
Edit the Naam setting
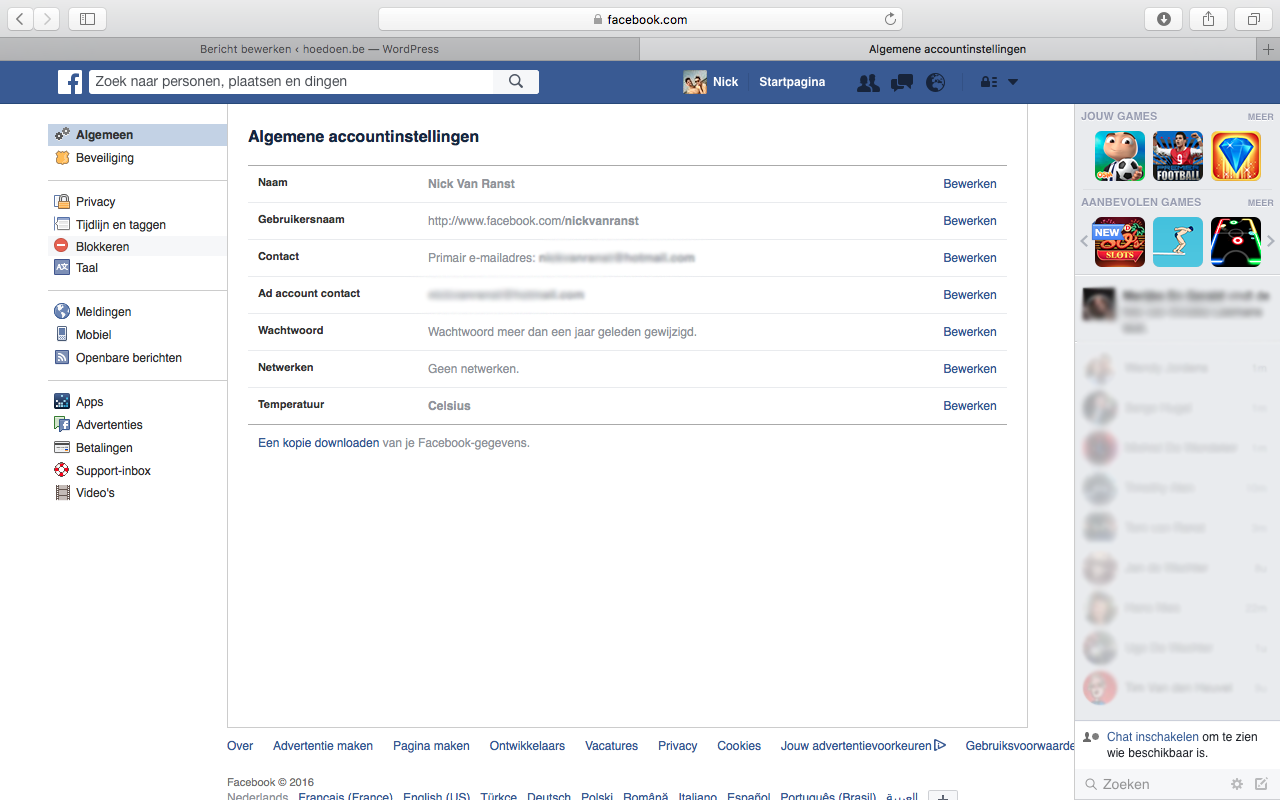pyautogui.click(x=970, y=184)
